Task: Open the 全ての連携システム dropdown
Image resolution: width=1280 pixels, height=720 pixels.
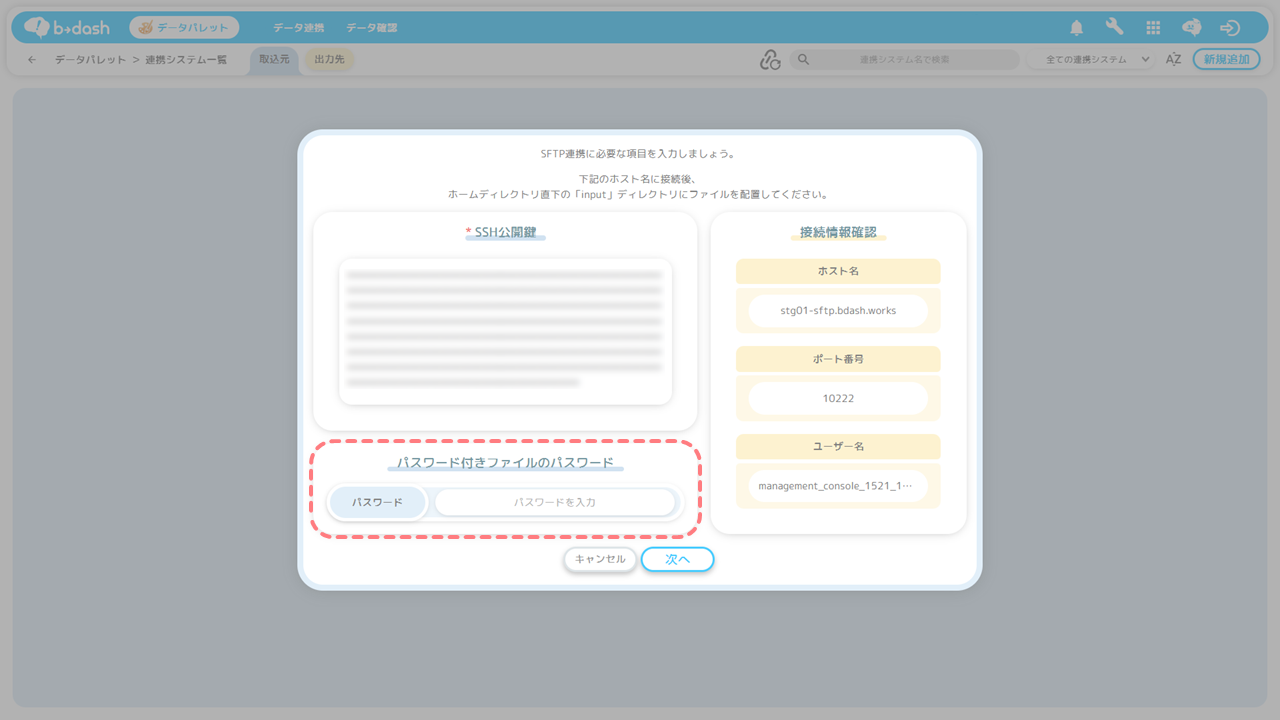Action: [x=1092, y=60]
